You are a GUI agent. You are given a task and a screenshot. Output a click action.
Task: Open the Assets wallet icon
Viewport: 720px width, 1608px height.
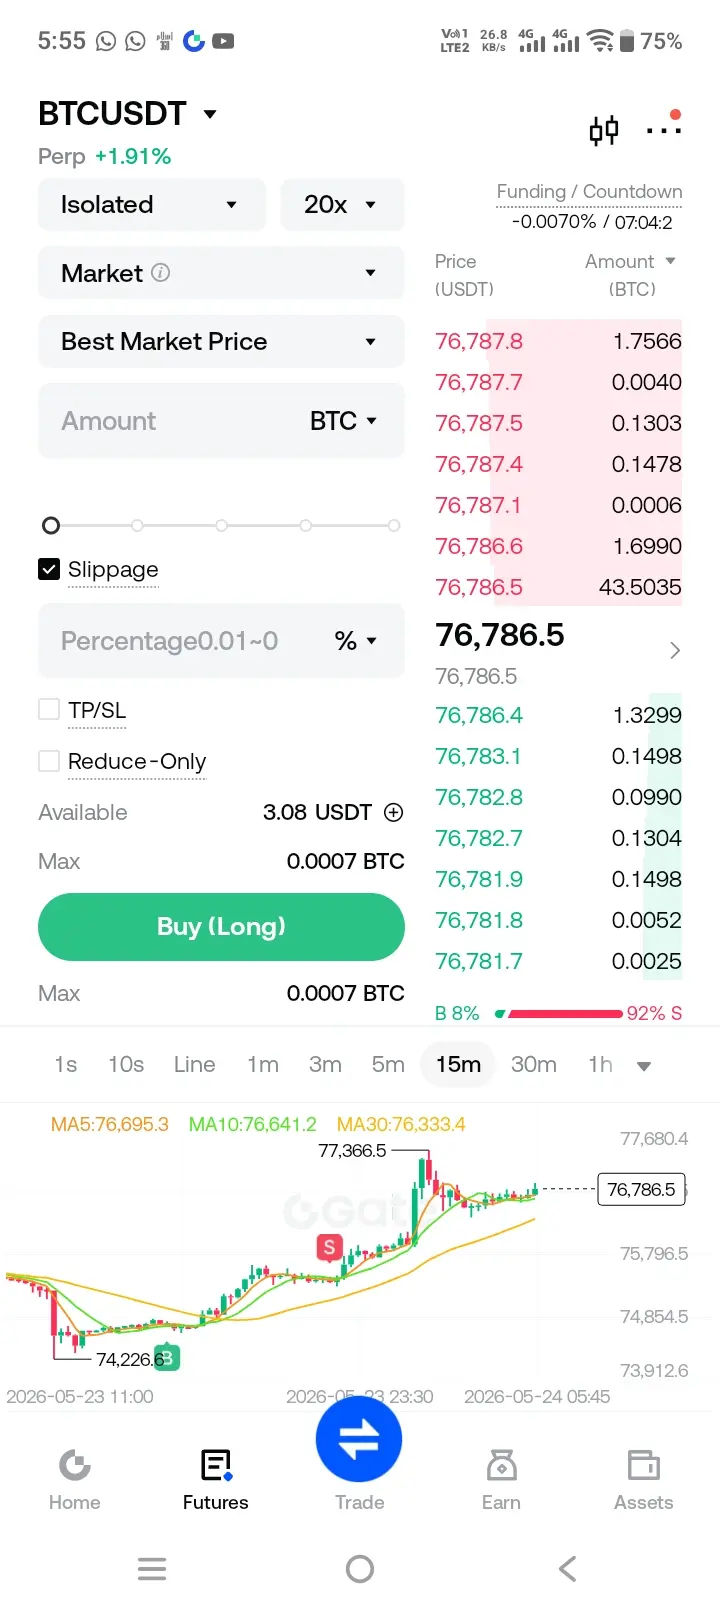coord(643,1465)
